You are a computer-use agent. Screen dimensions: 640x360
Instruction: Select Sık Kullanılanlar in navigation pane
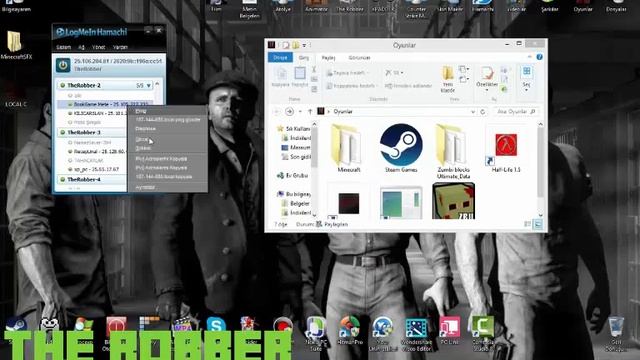click(x=293, y=129)
